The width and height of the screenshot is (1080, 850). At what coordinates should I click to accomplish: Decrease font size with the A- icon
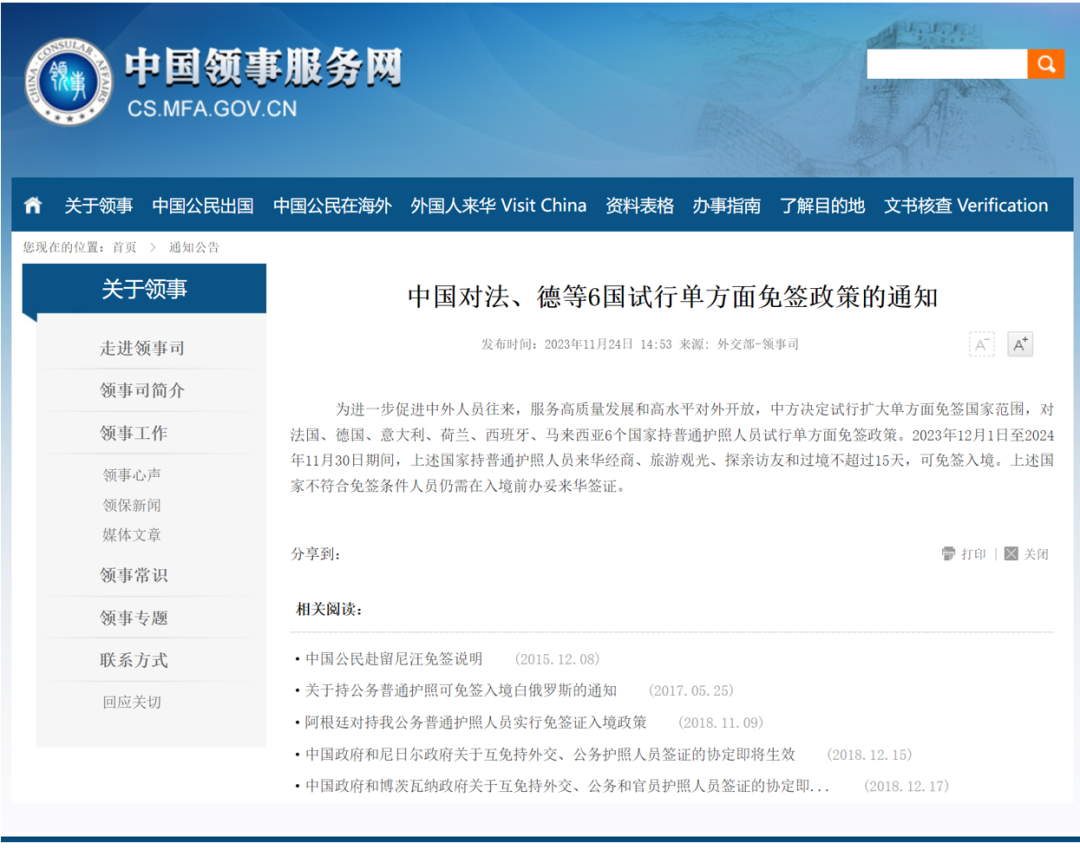click(981, 343)
